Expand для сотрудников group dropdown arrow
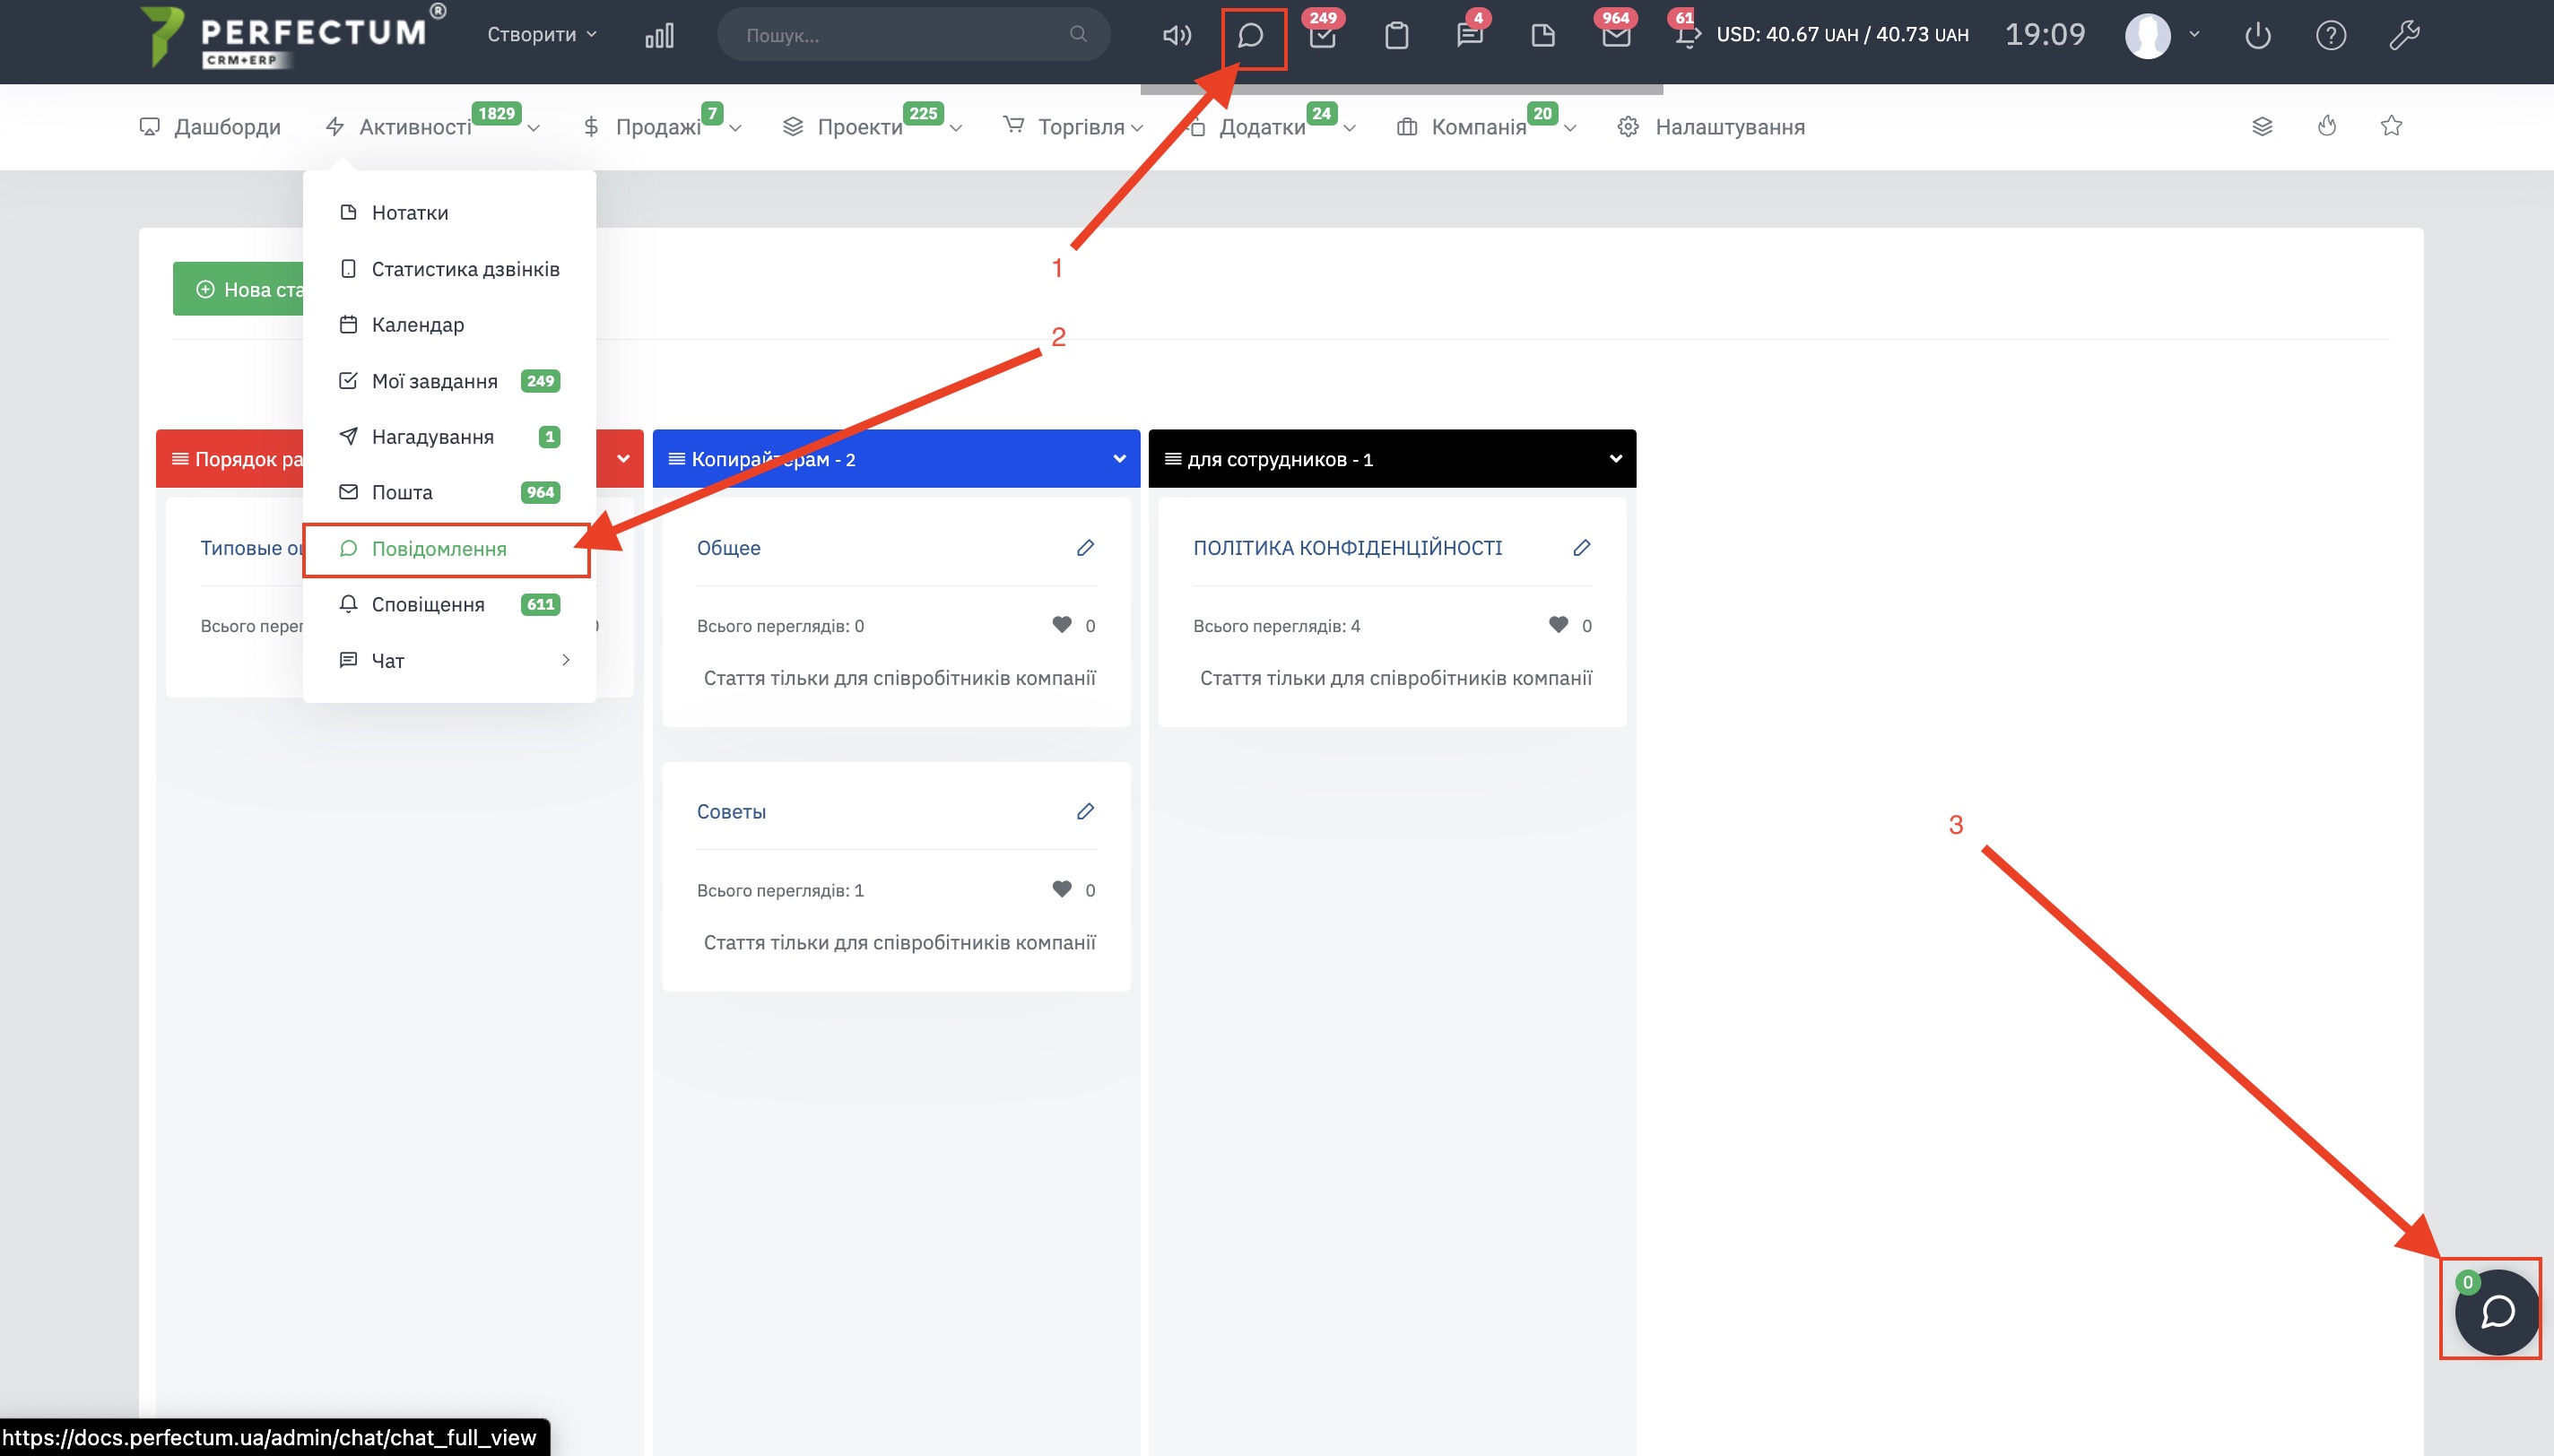The height and width of the screenshot is (1456, 2554). click(1615, 459)
